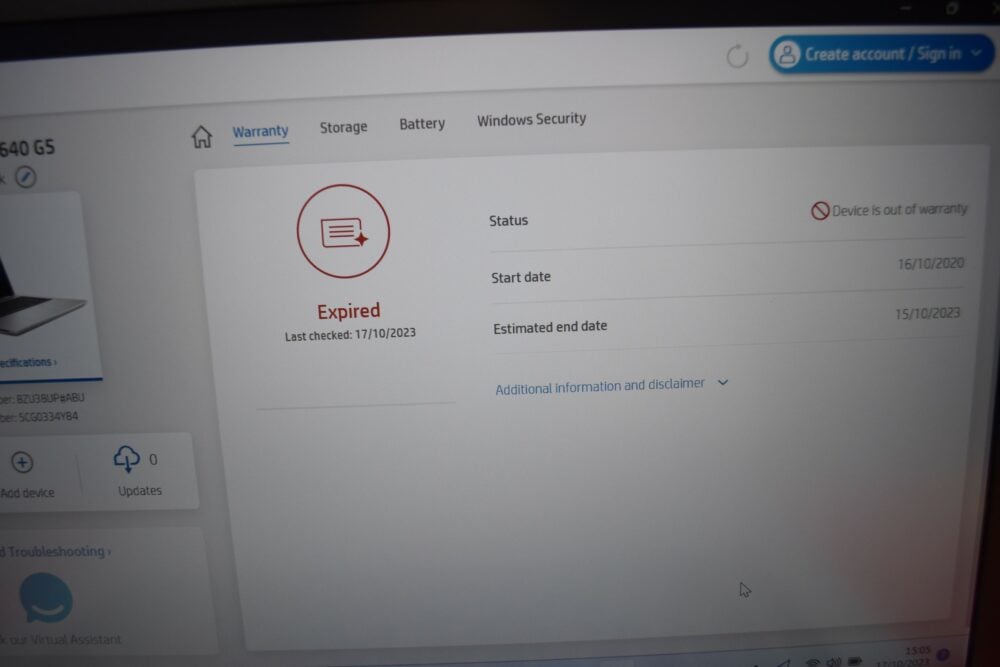Click the refresh icon beside Sign in
This screenshot has width=1000, height=667.
(737, 56)
